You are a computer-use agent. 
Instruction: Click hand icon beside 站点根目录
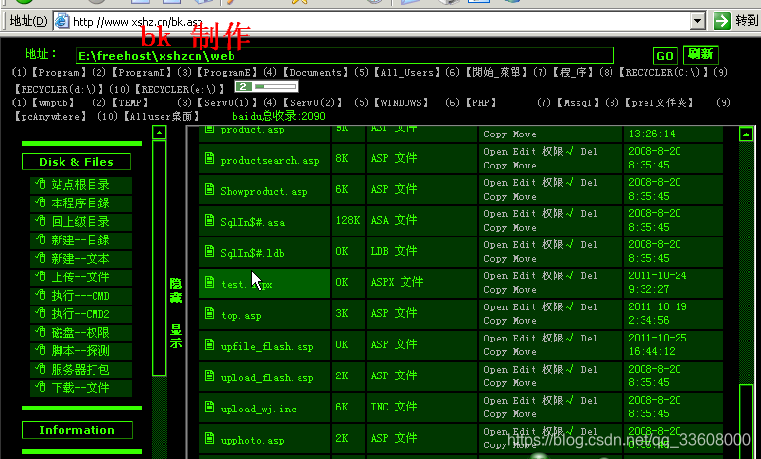pos(40,184)
